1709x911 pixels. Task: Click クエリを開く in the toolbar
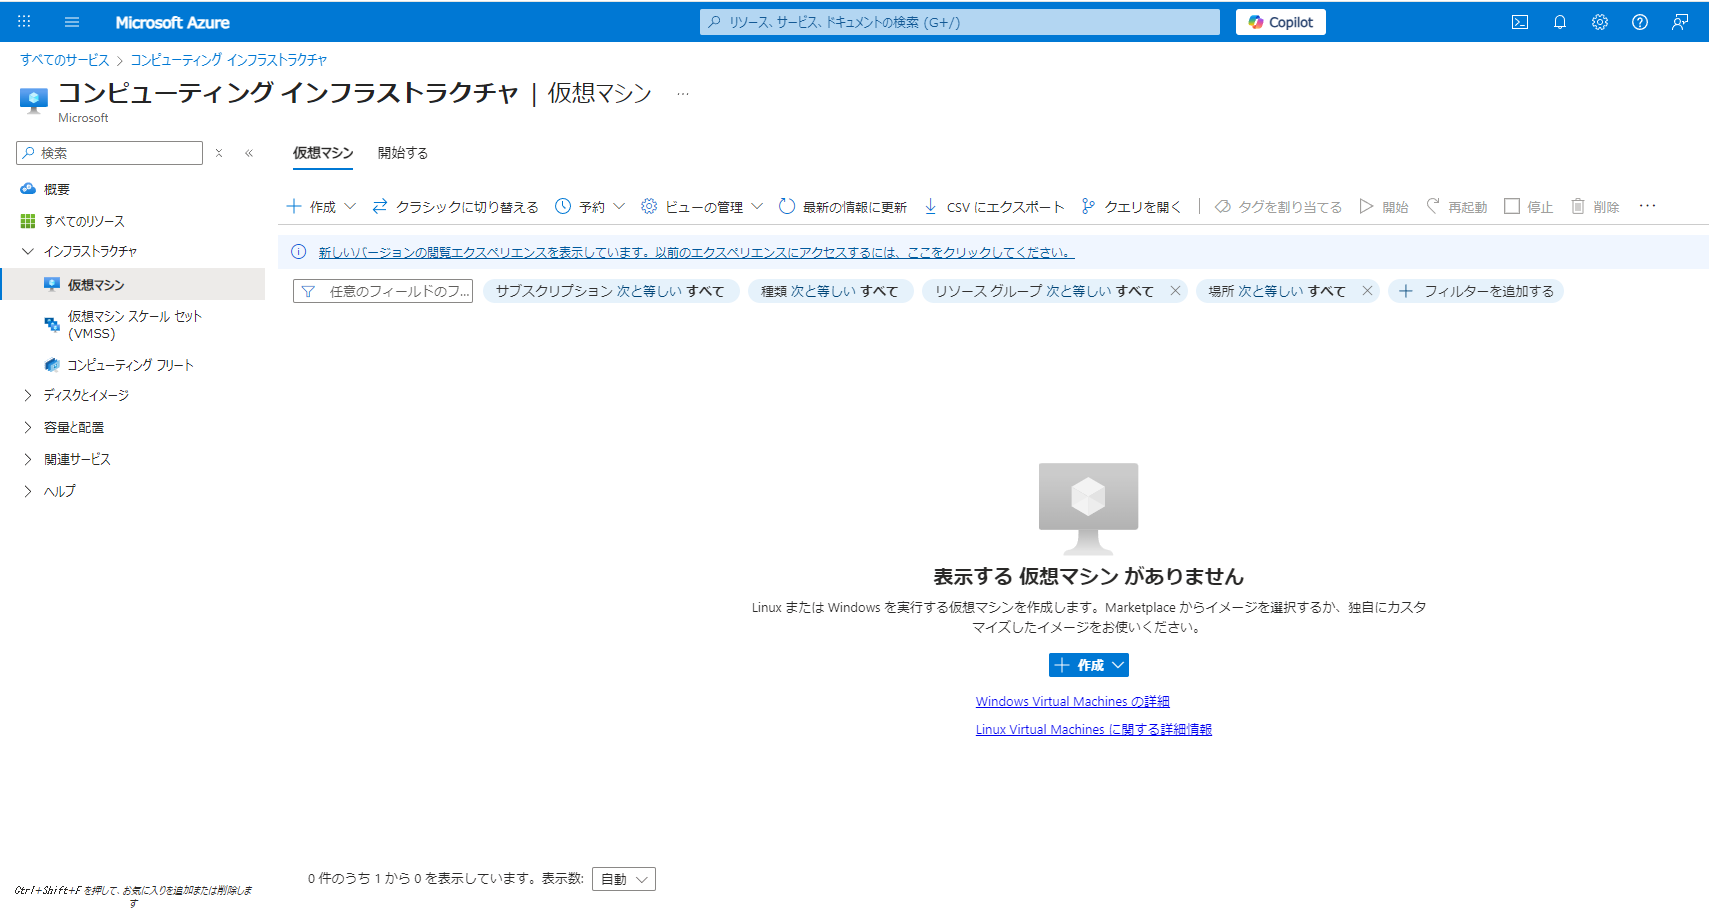(1131, 206)
